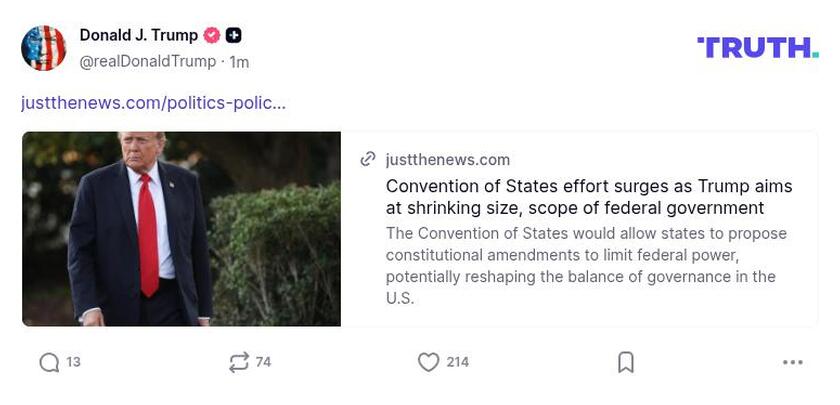
Task: Click the black plus badge icon
Action: pos(233,36)
